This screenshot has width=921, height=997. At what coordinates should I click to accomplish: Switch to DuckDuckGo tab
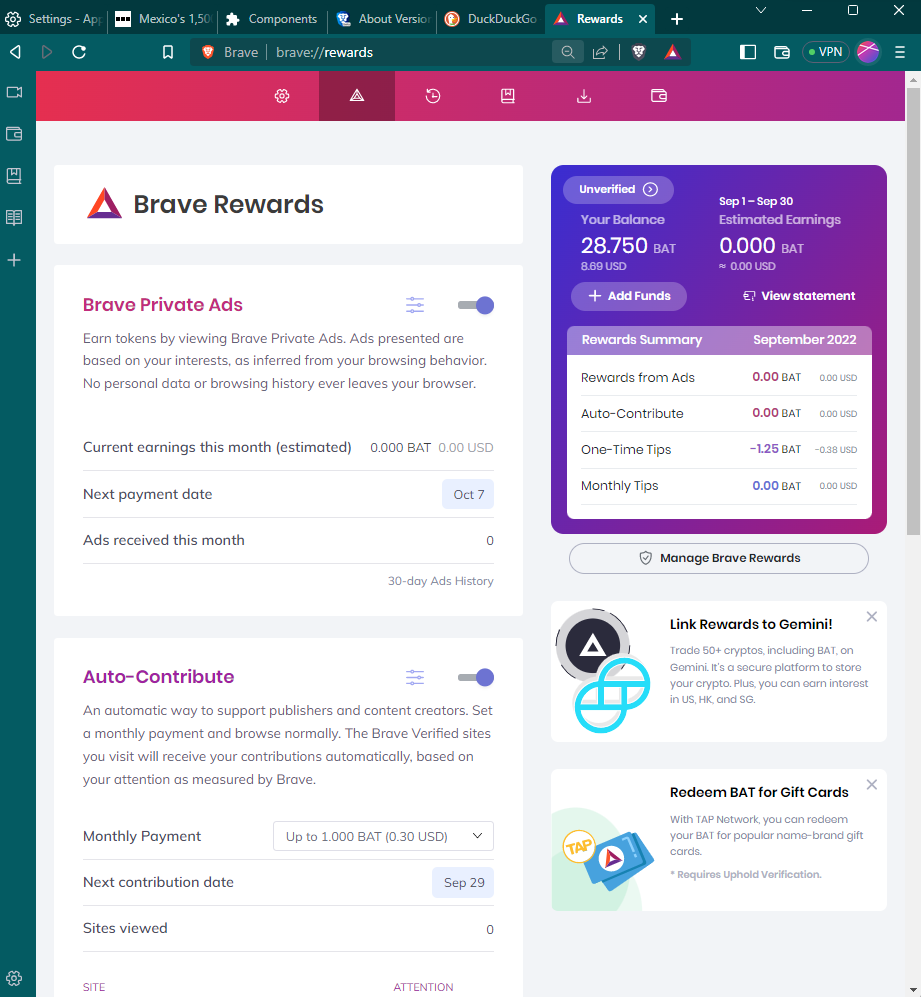point(491,19)
